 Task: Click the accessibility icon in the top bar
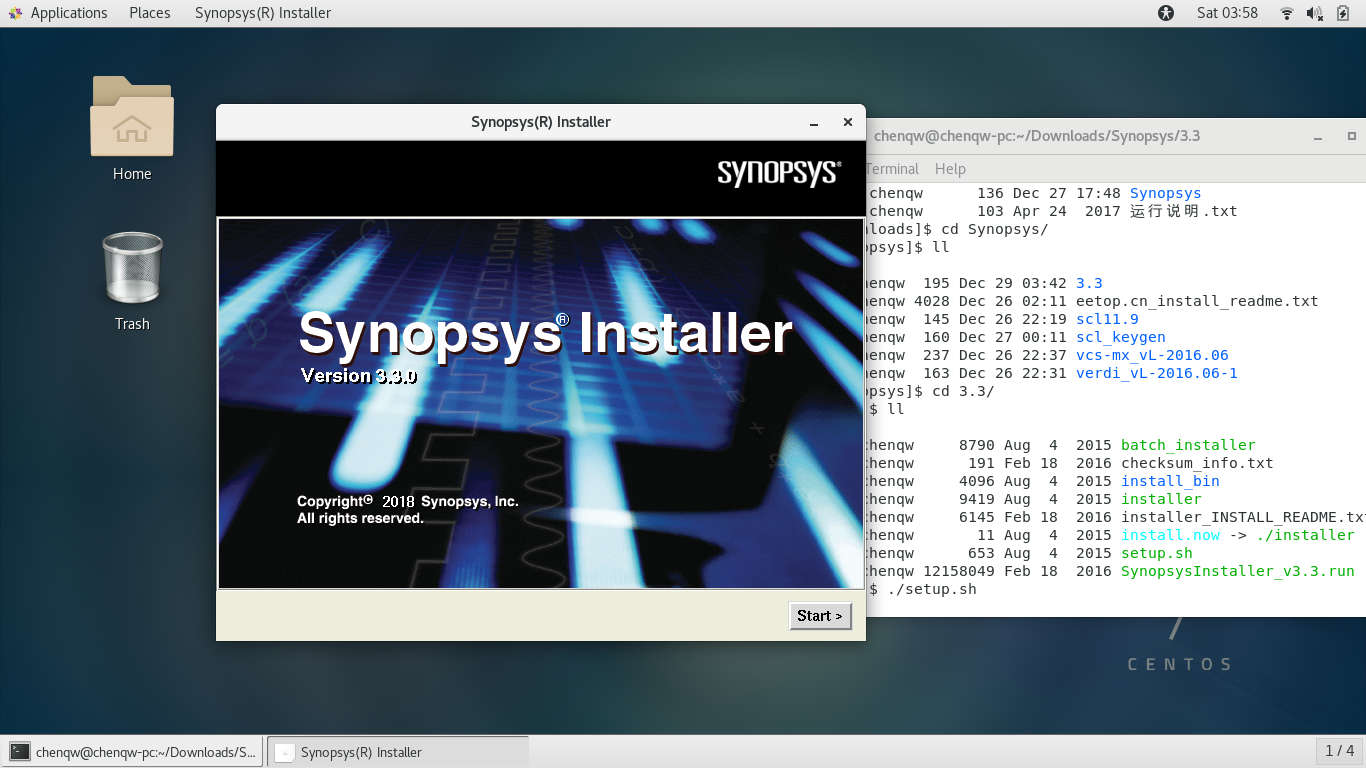1166,13
